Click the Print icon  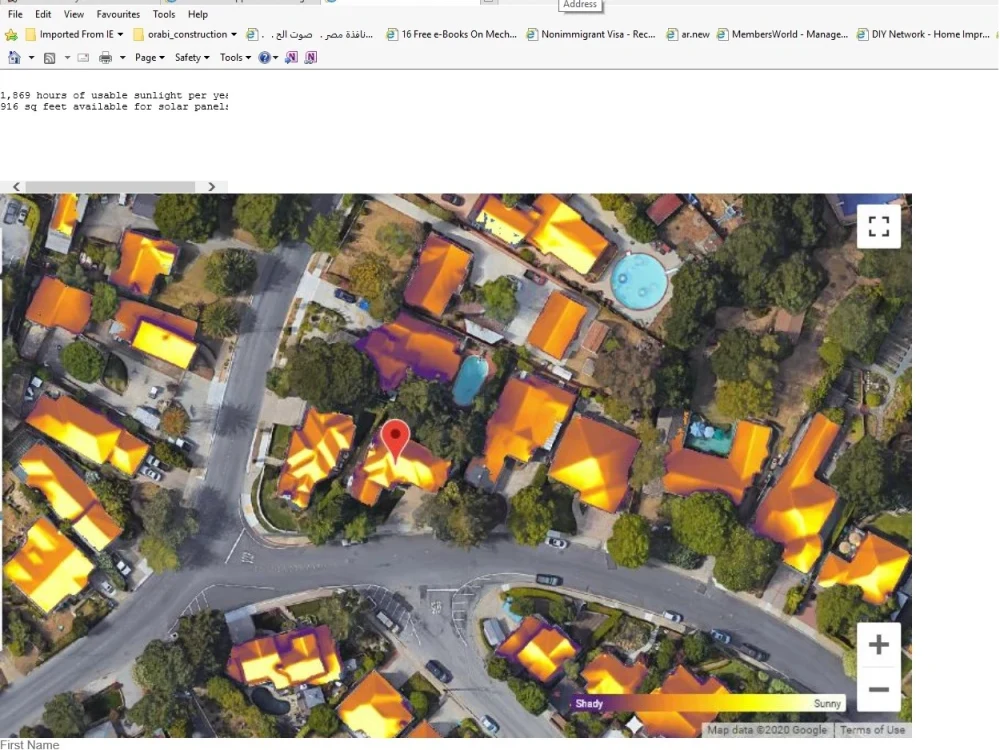pyautogui.click(x=105, y=58)
